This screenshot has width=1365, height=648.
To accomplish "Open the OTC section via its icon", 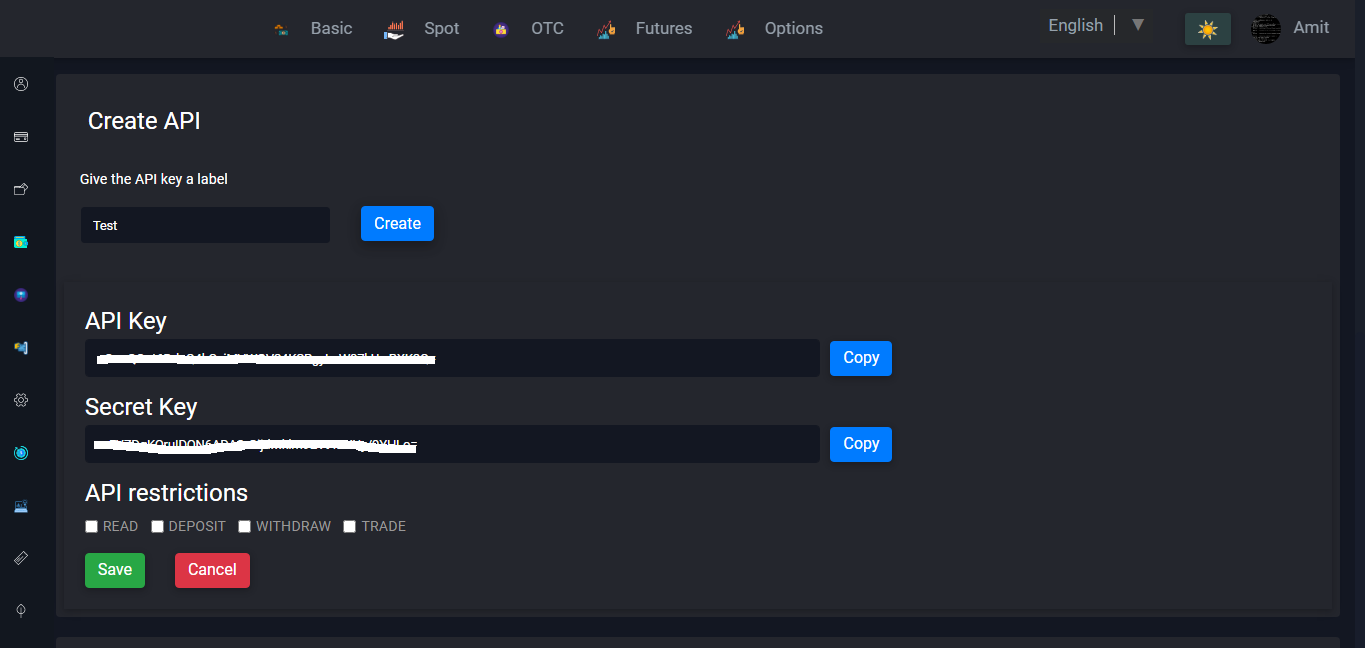I will (x=500, y=28).
